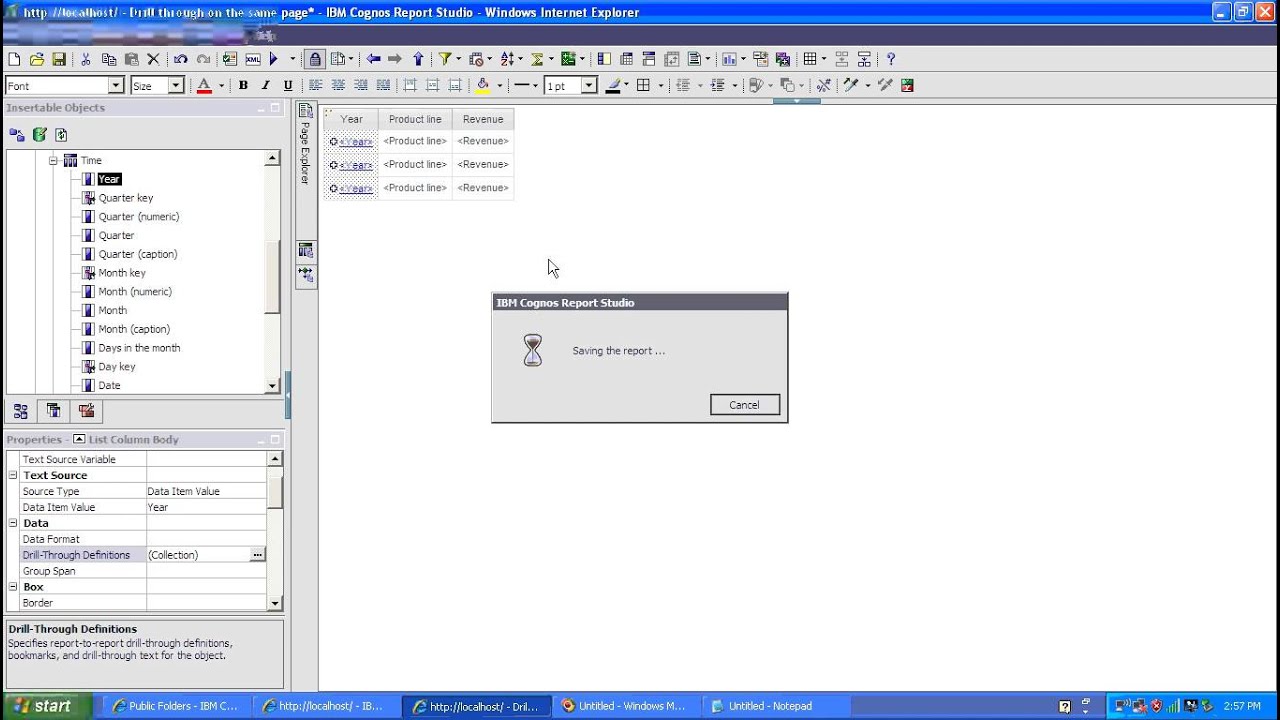Toggle Bold formatting

[x=243, y=85]
